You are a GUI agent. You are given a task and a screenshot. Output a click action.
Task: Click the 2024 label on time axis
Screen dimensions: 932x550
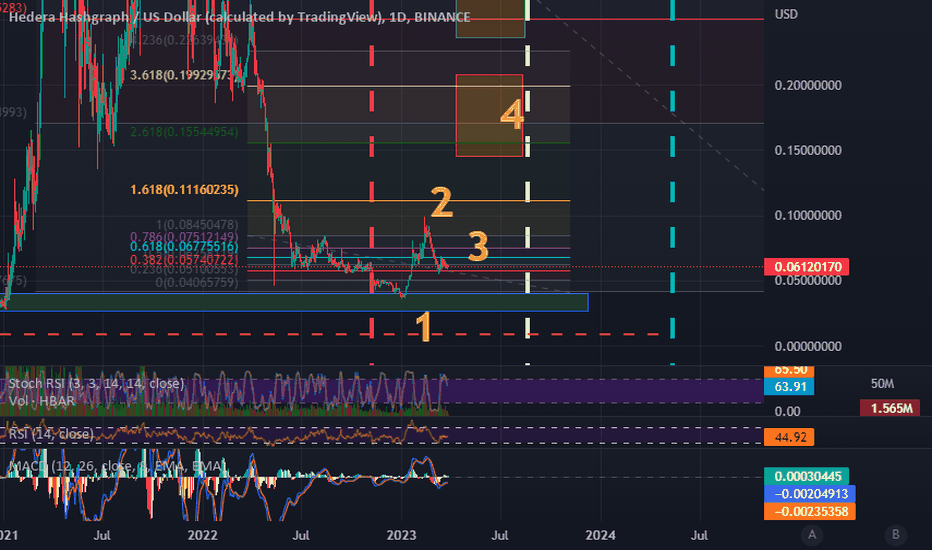(x=600, y=535)
